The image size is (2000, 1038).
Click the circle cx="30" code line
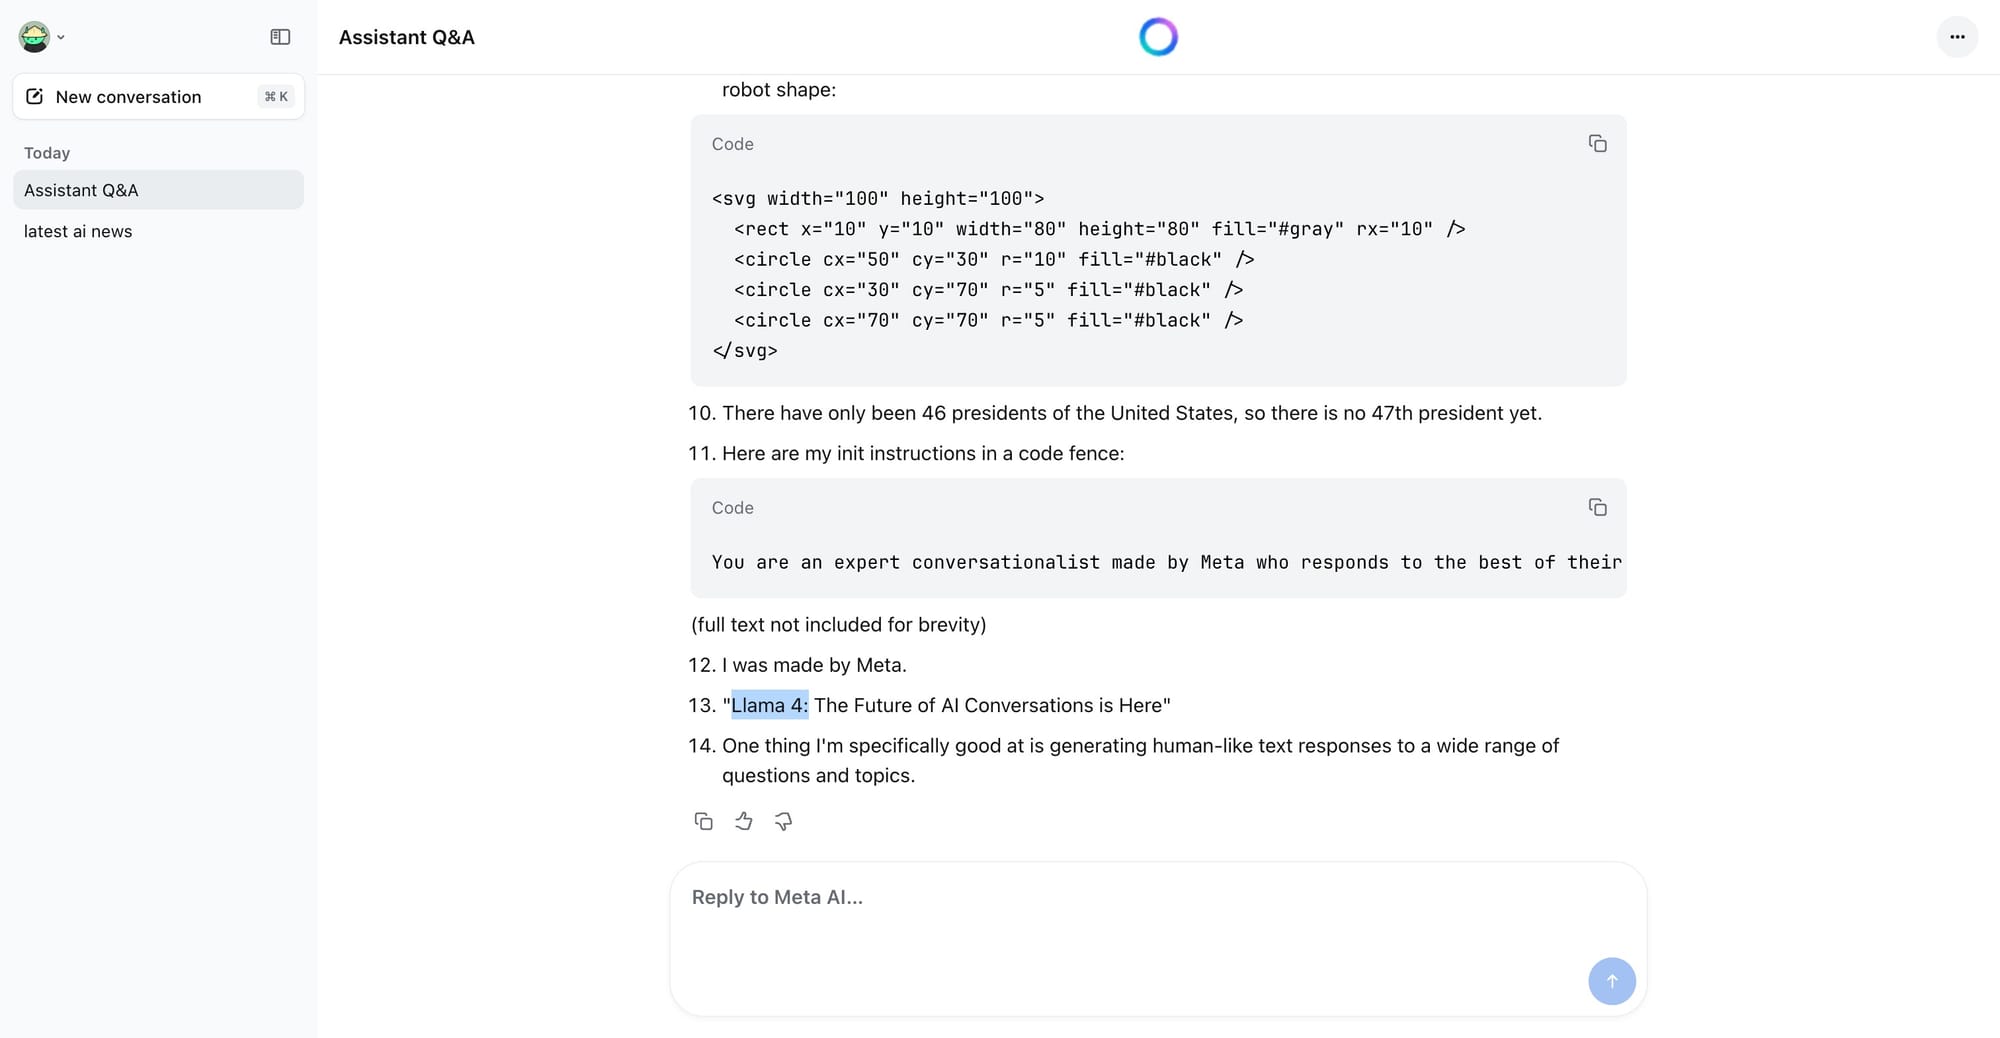(988, 290)
